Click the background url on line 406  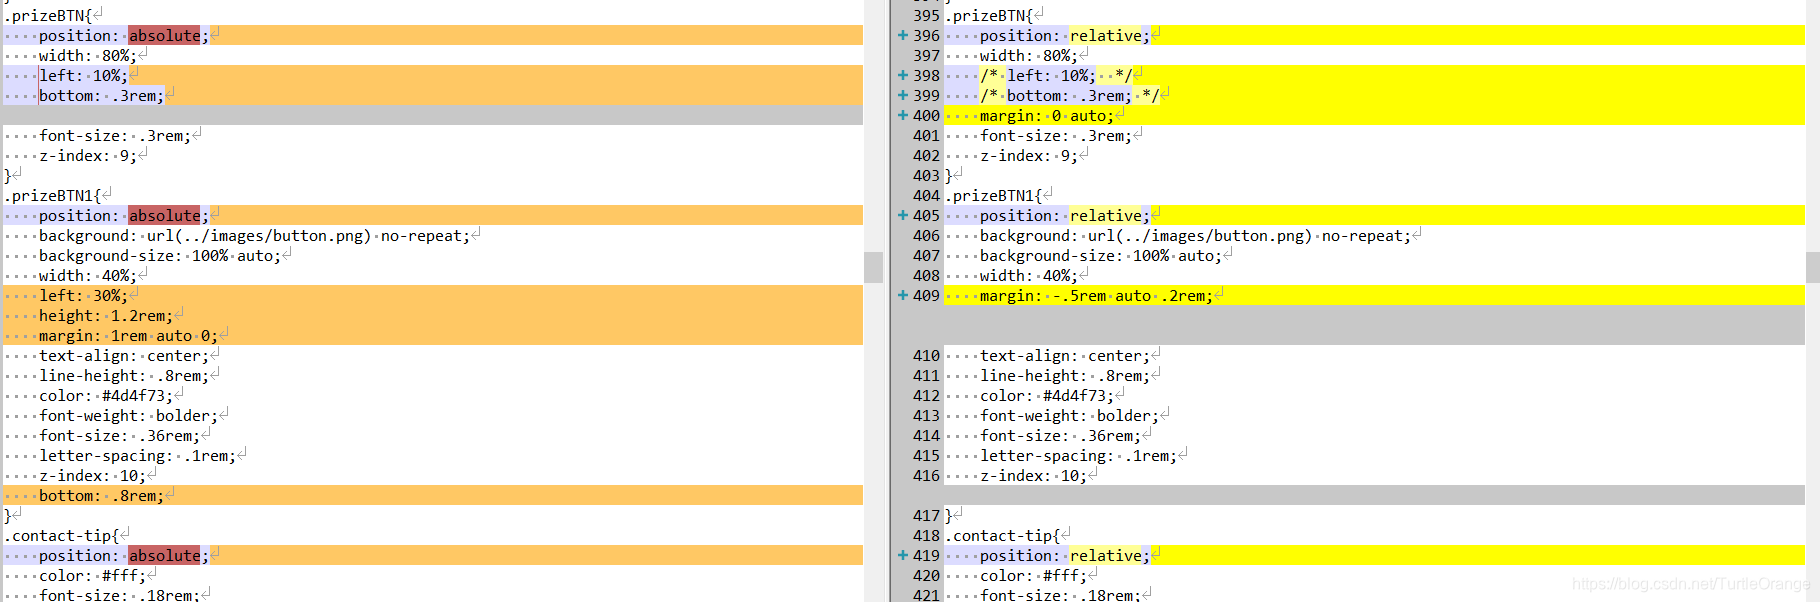click(1195, 235)
